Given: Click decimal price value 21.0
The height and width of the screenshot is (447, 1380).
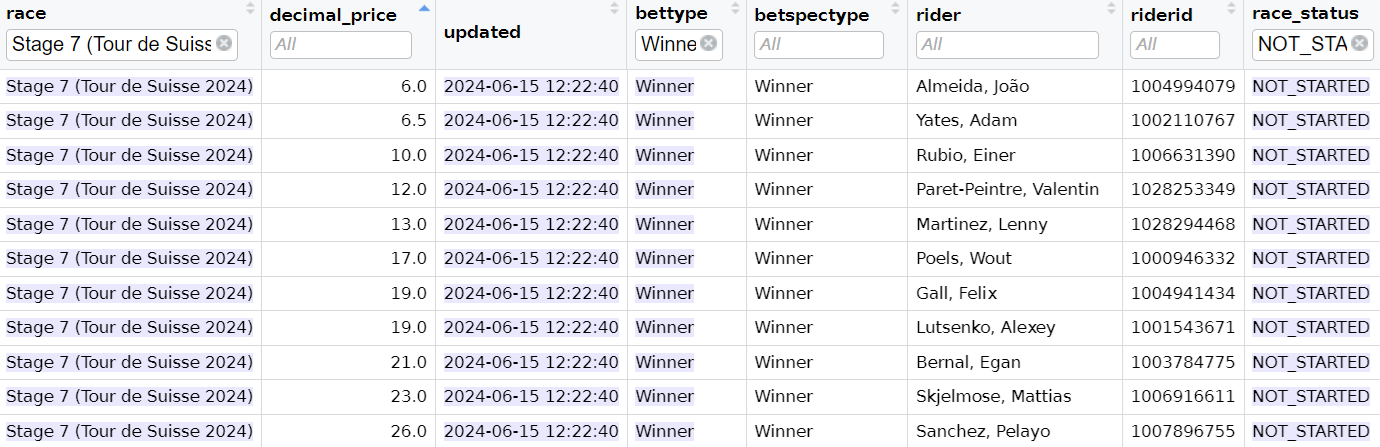Looking at the screenshot, I should click(409, 362).
